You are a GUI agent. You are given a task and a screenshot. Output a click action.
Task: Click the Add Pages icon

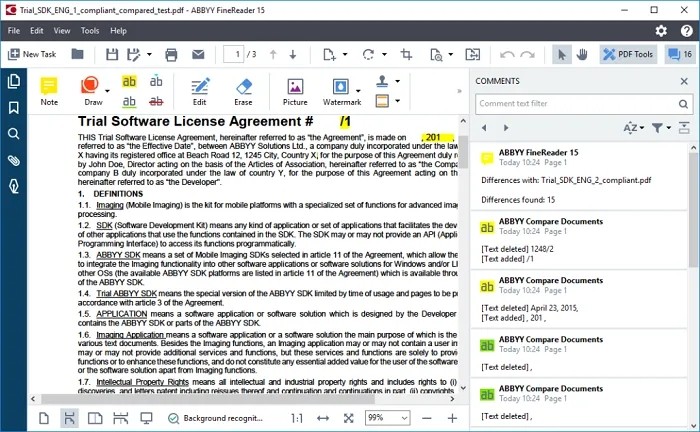coord(329,54)
